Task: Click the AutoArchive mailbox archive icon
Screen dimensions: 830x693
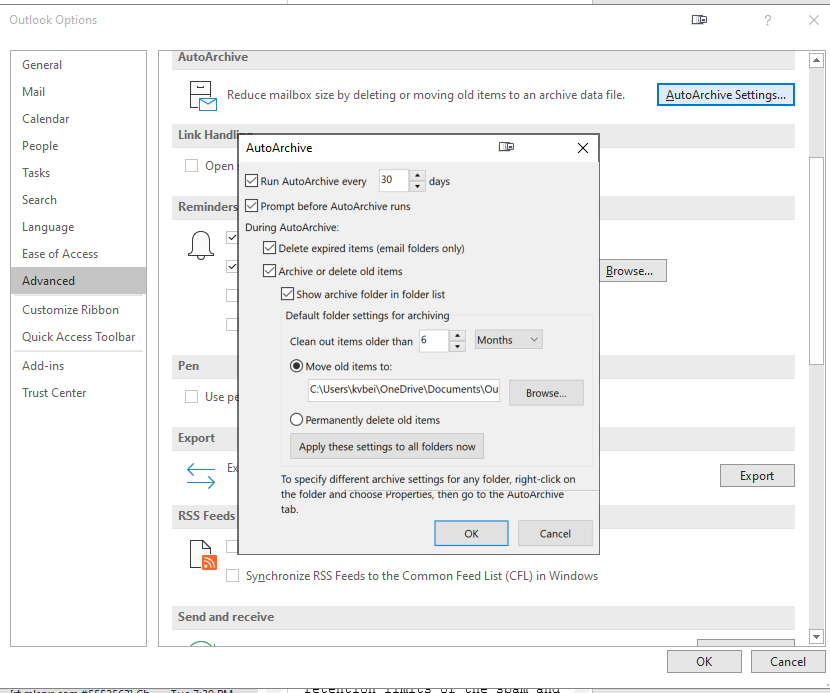Action: point(203,96)
